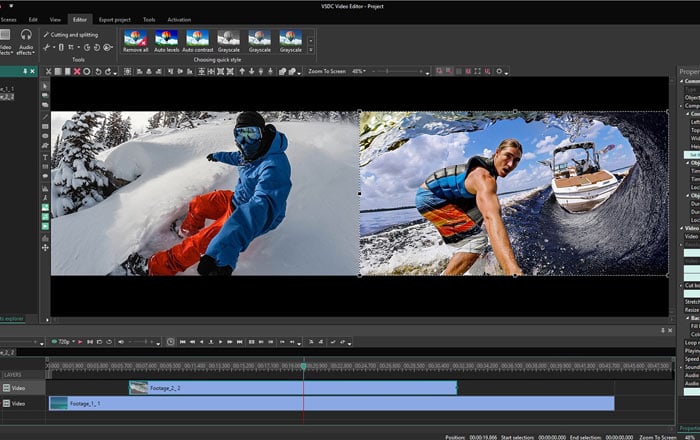Expand the quick style gallery list
700x440 pixels.
tap(311, 50)
